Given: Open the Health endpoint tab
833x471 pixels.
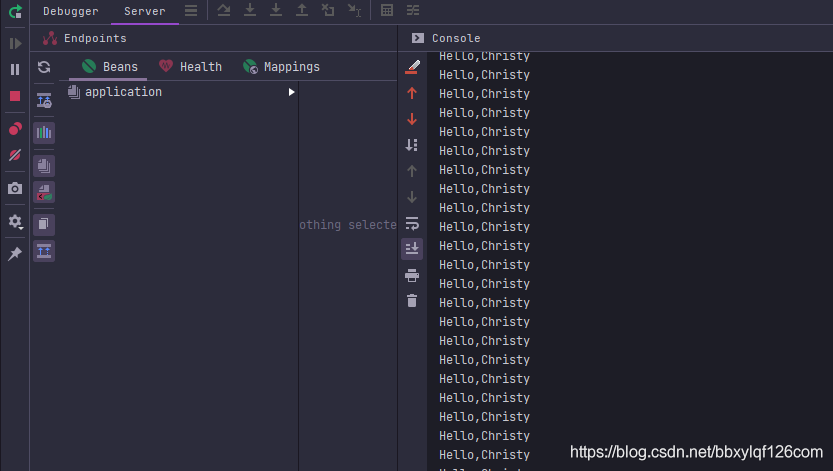Looking at the screenshot, I should (190, 67).
